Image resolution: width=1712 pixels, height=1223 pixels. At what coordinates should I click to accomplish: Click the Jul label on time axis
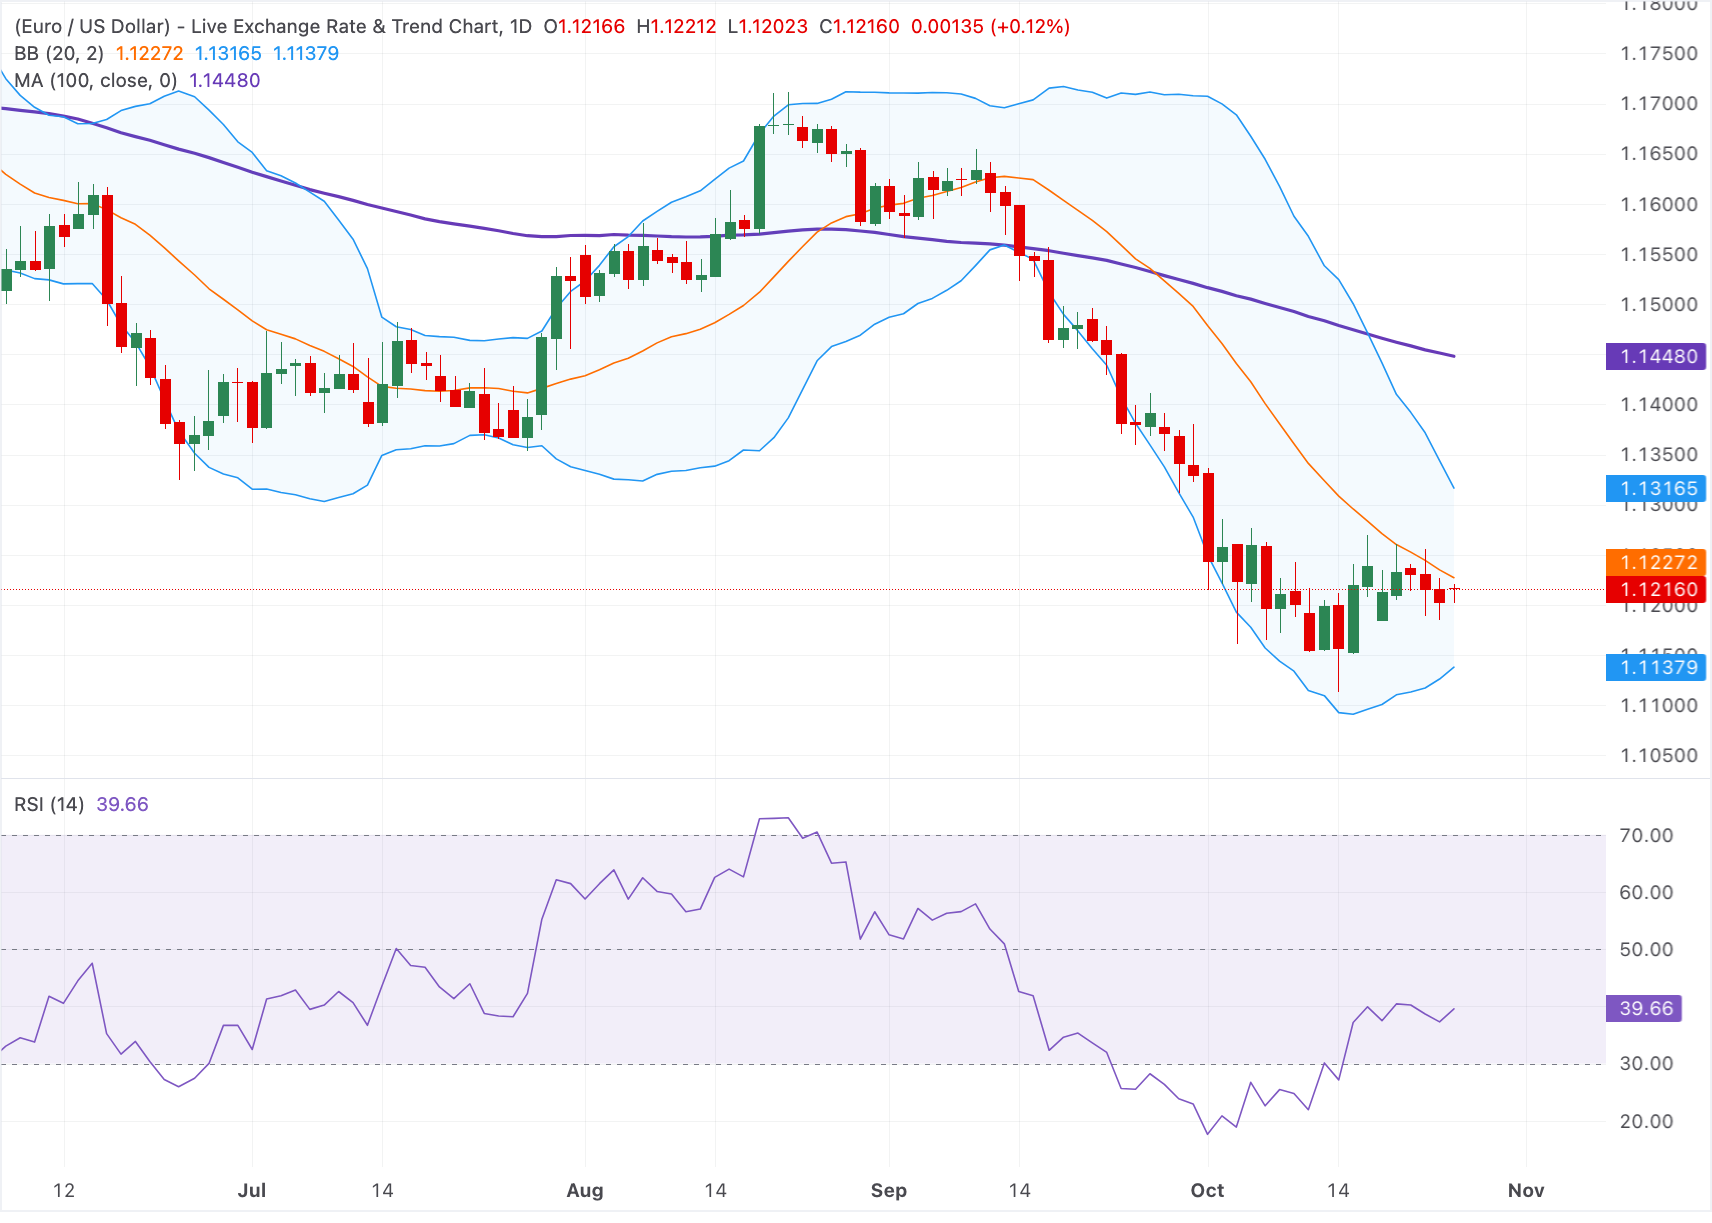tap(252, 1191)
